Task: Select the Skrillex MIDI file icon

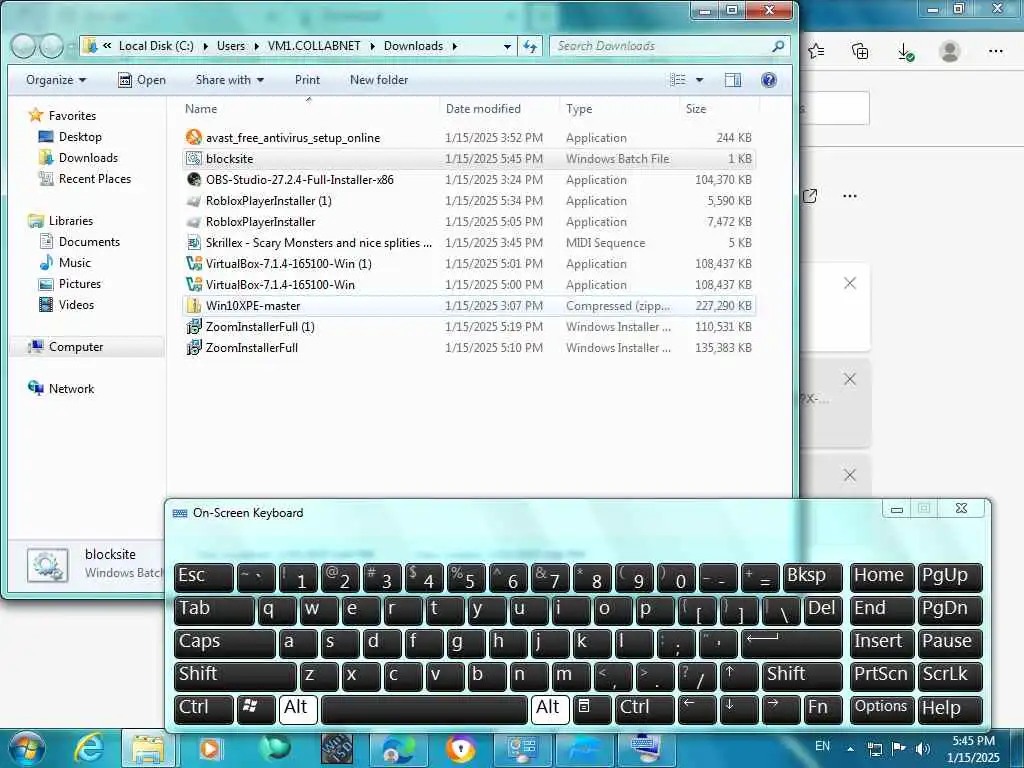Action: [193, 242]
